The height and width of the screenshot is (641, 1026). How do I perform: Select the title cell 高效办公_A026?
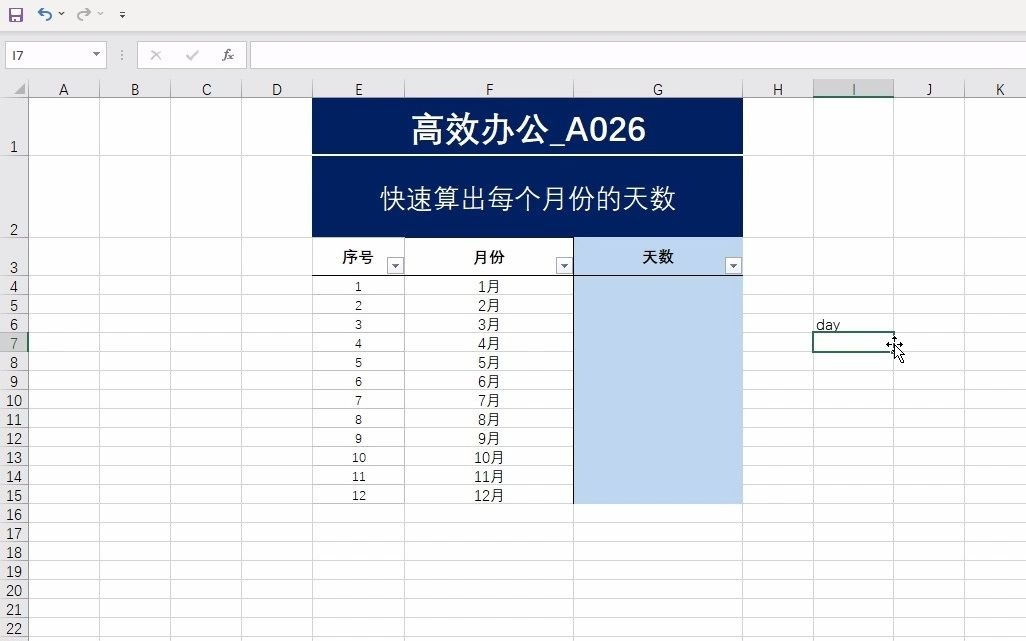(x=527, y=127)
